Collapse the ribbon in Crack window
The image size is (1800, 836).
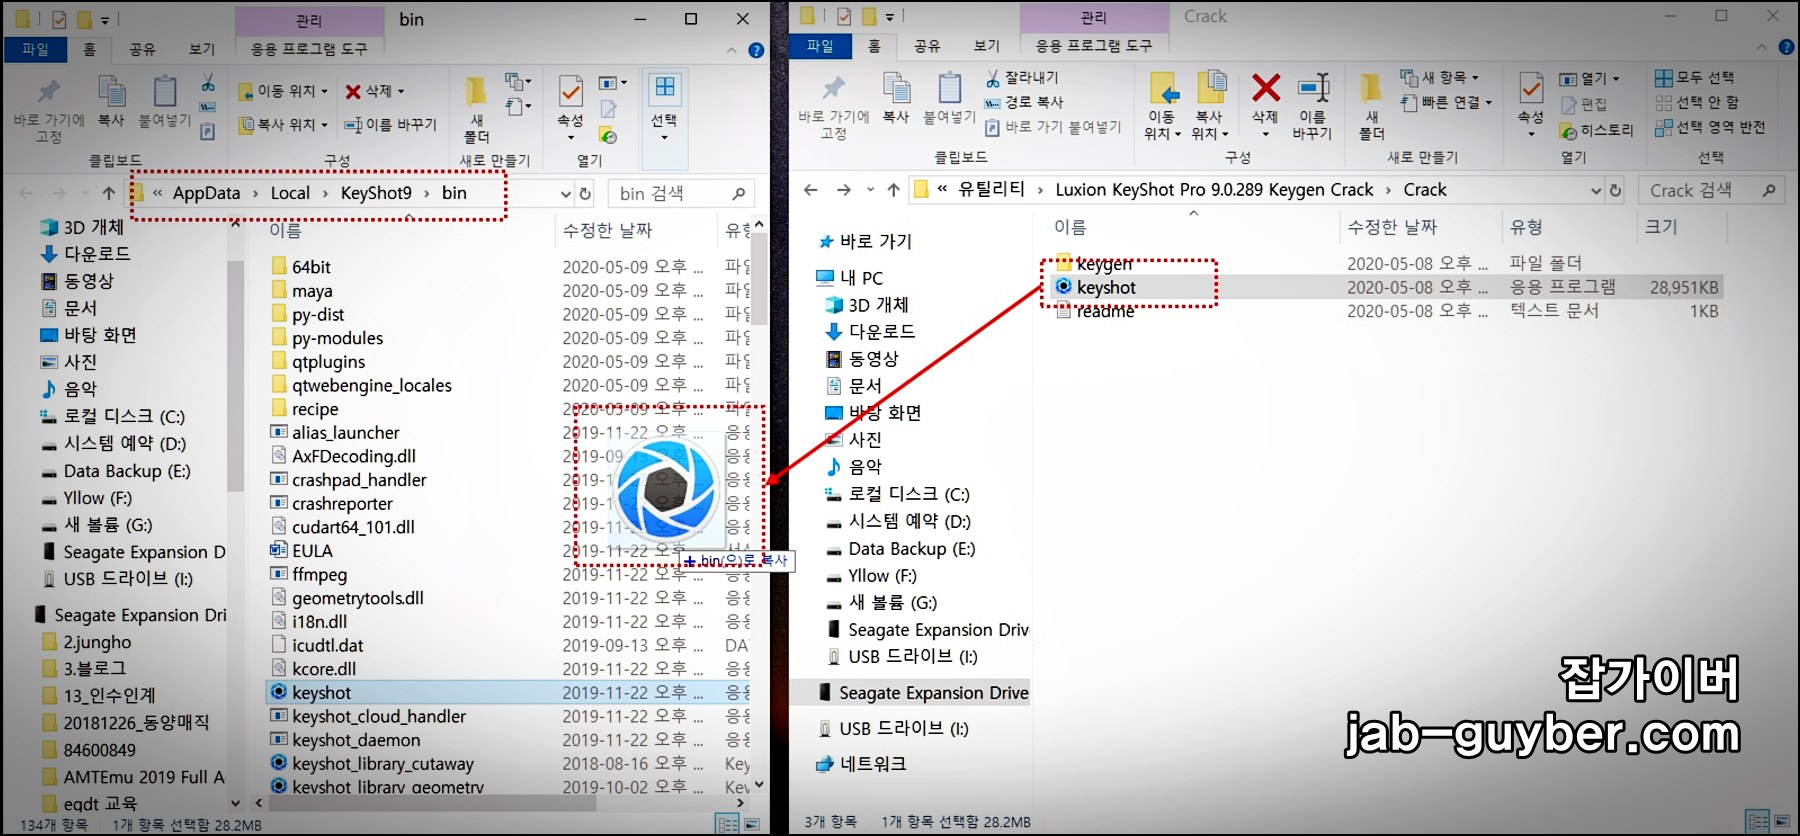click(1762, 47)
